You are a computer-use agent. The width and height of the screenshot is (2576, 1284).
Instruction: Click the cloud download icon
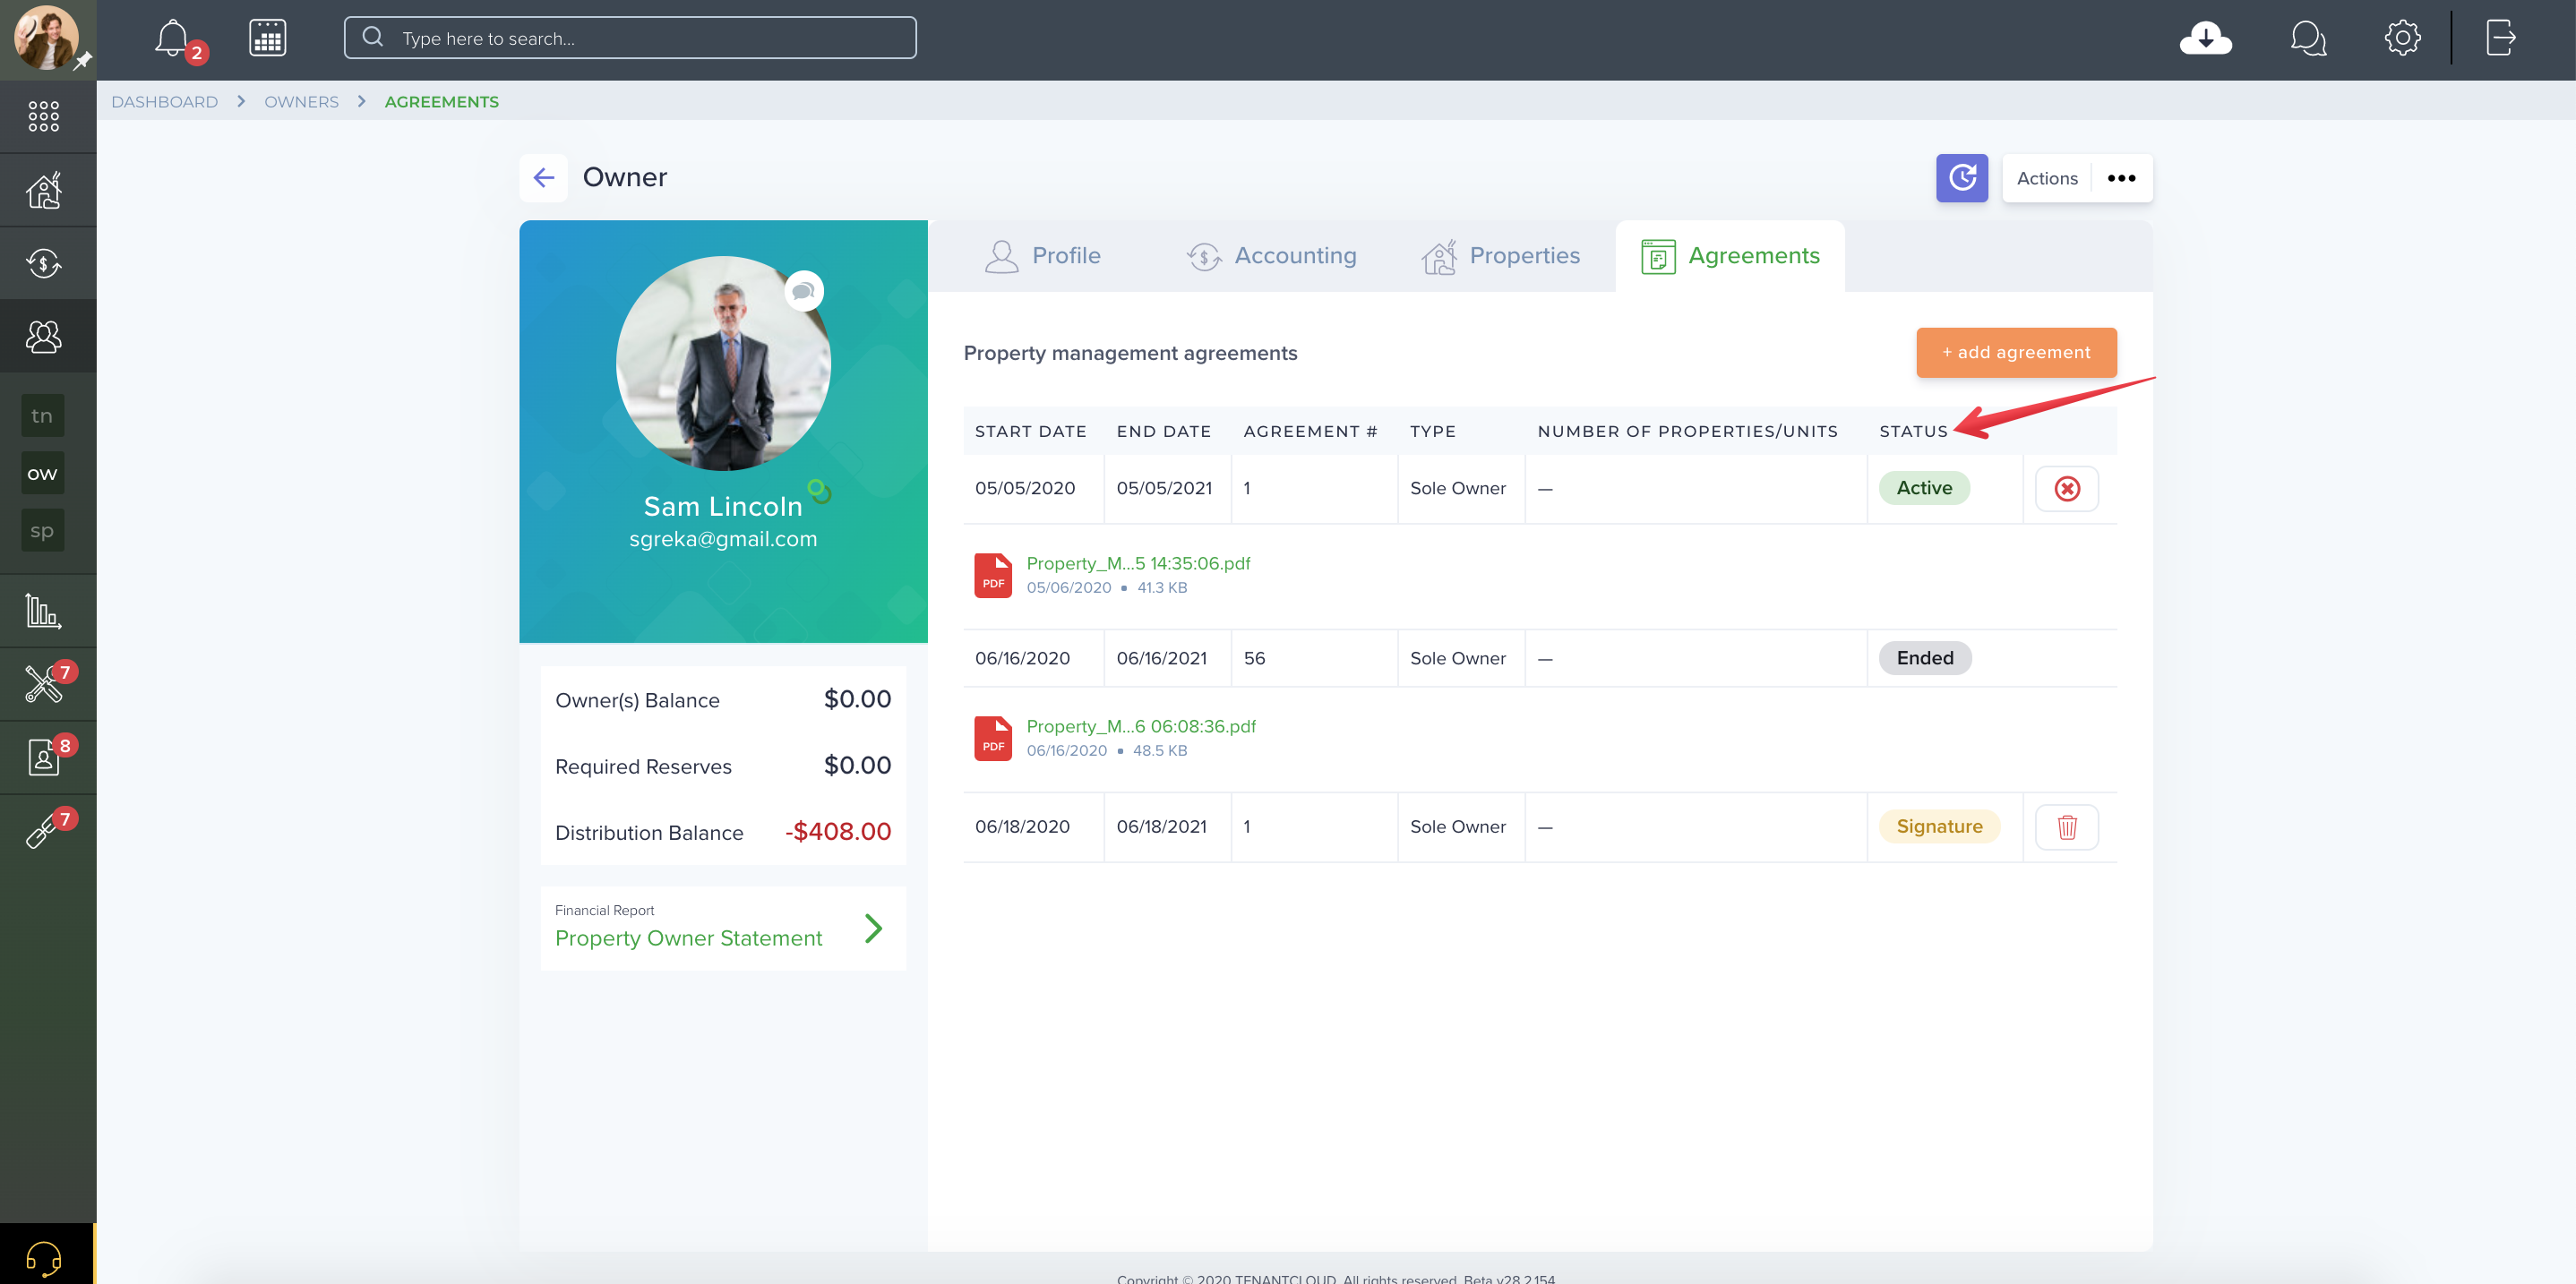coord(2205,38)
